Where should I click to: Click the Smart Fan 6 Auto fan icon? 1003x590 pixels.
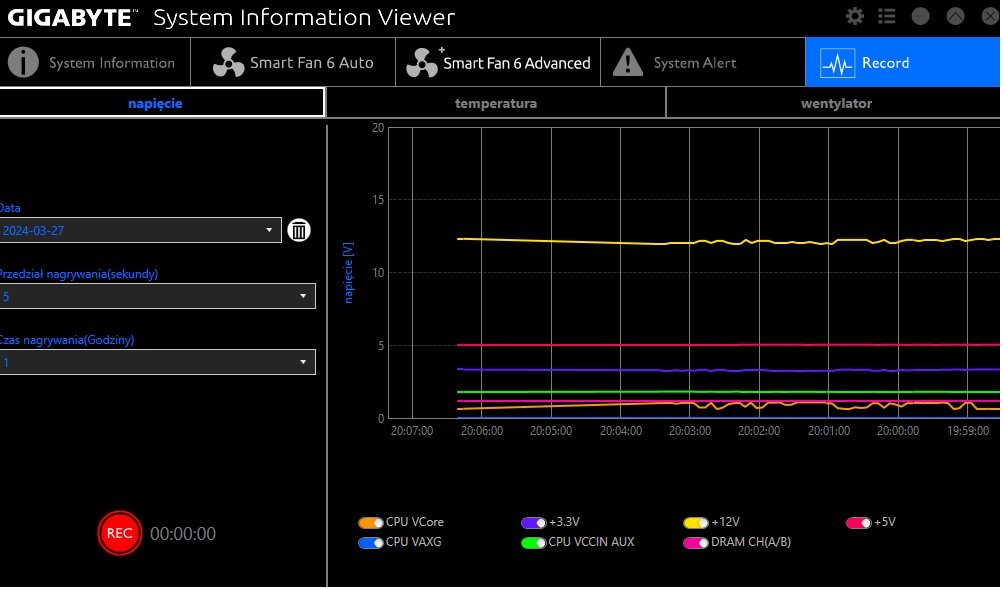pos(228,63)
